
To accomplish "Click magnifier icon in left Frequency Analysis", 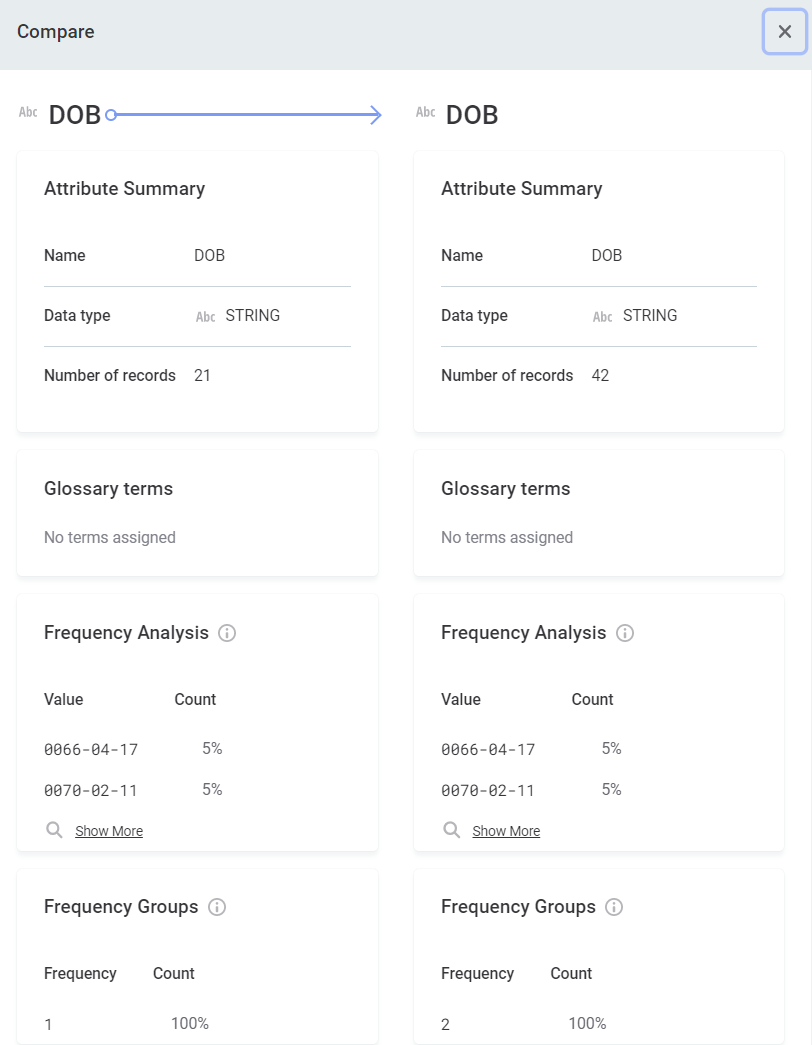I will point(54,830).
